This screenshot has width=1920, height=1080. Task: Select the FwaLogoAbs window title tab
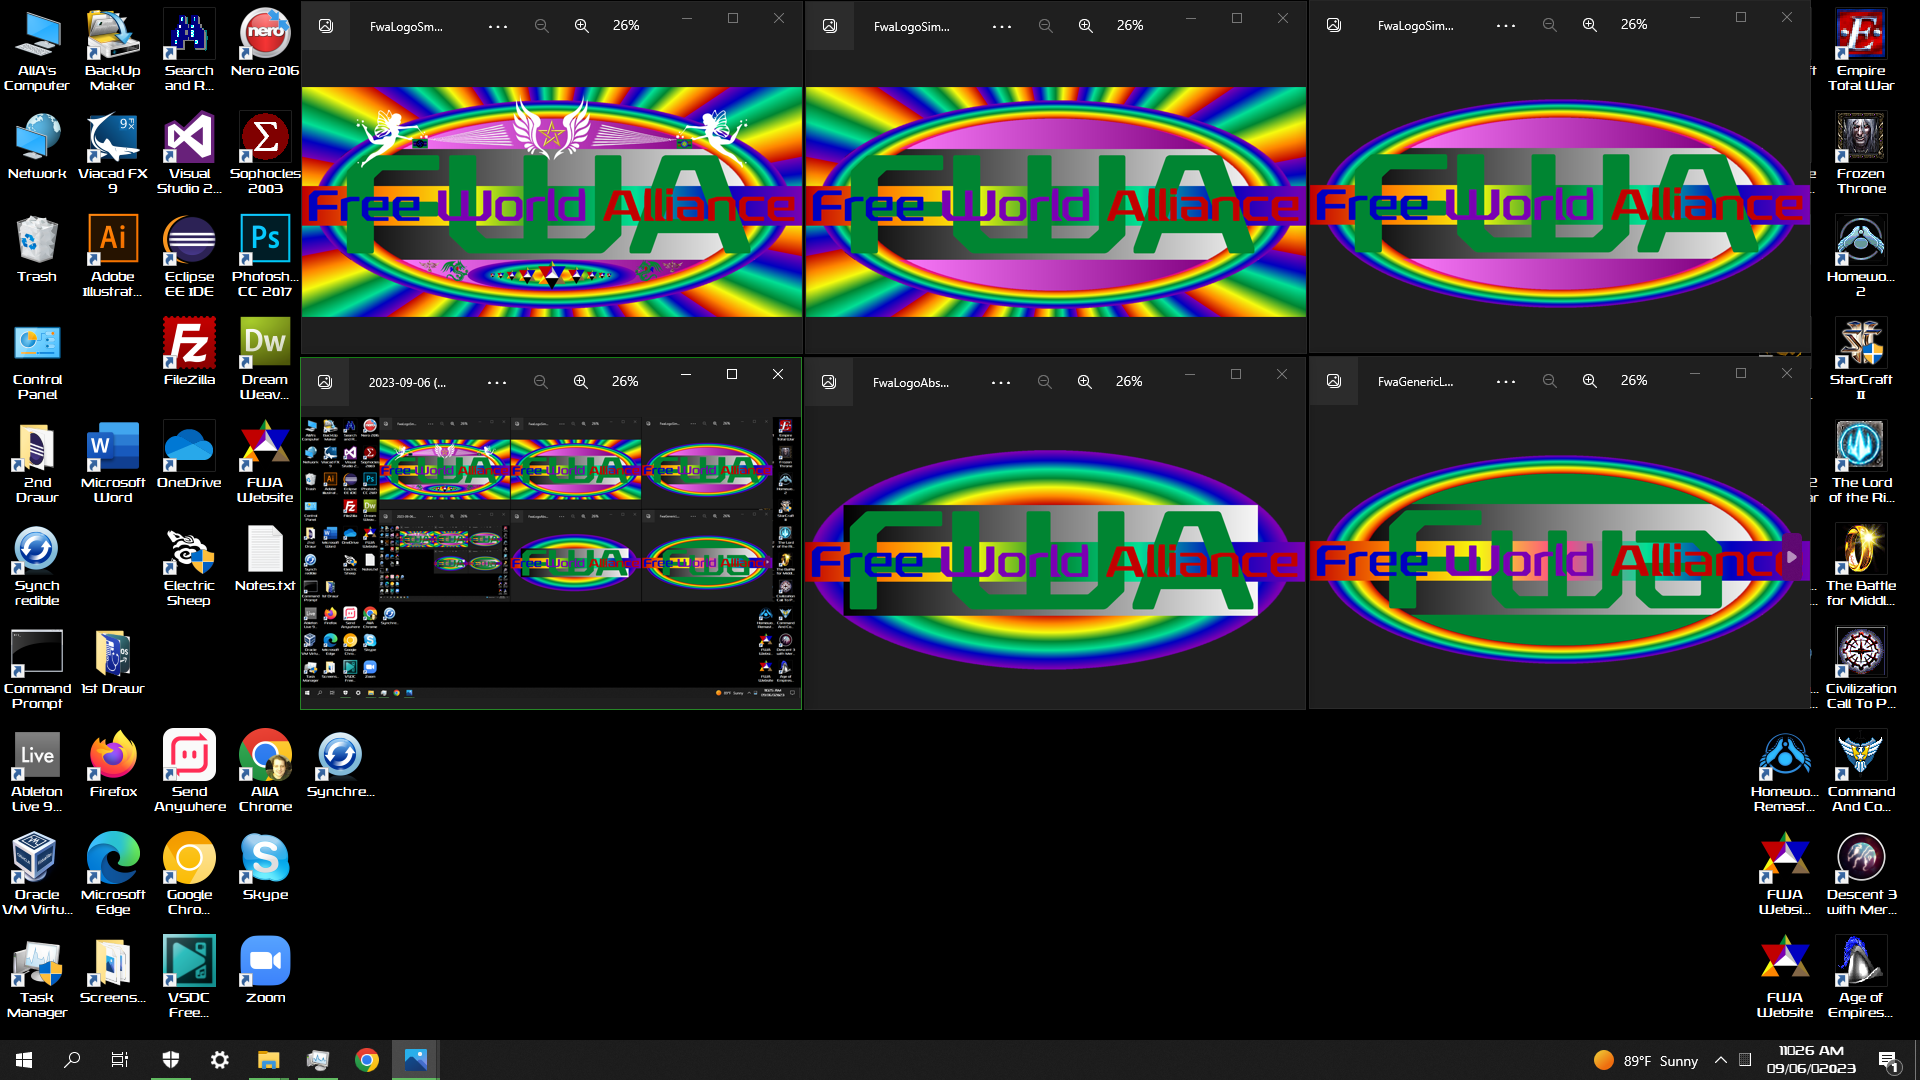tap(910, 382)
